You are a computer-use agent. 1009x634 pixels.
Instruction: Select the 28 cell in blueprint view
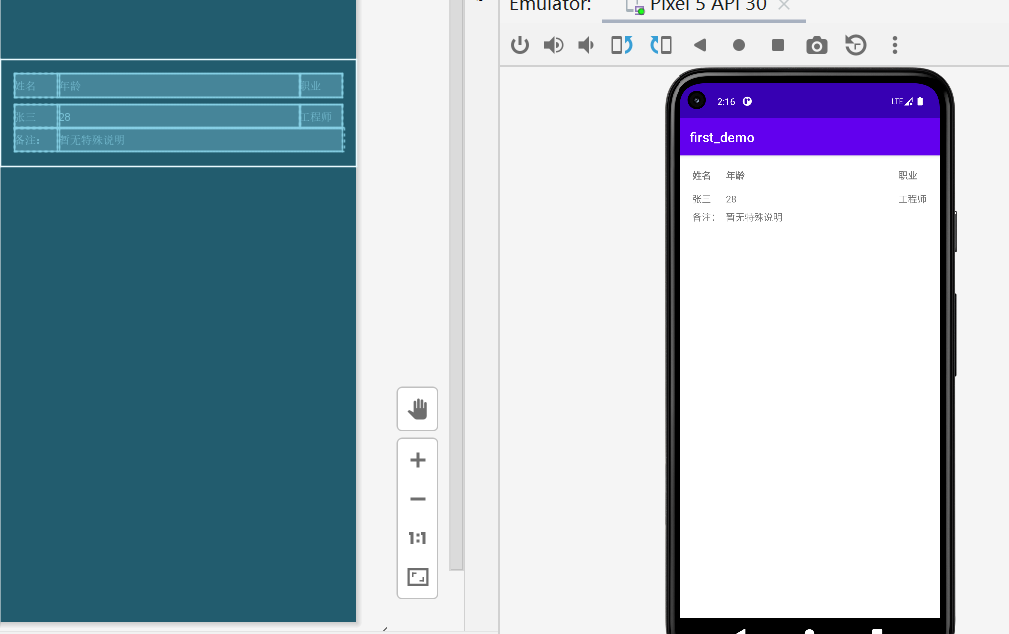tap(179, 117)
